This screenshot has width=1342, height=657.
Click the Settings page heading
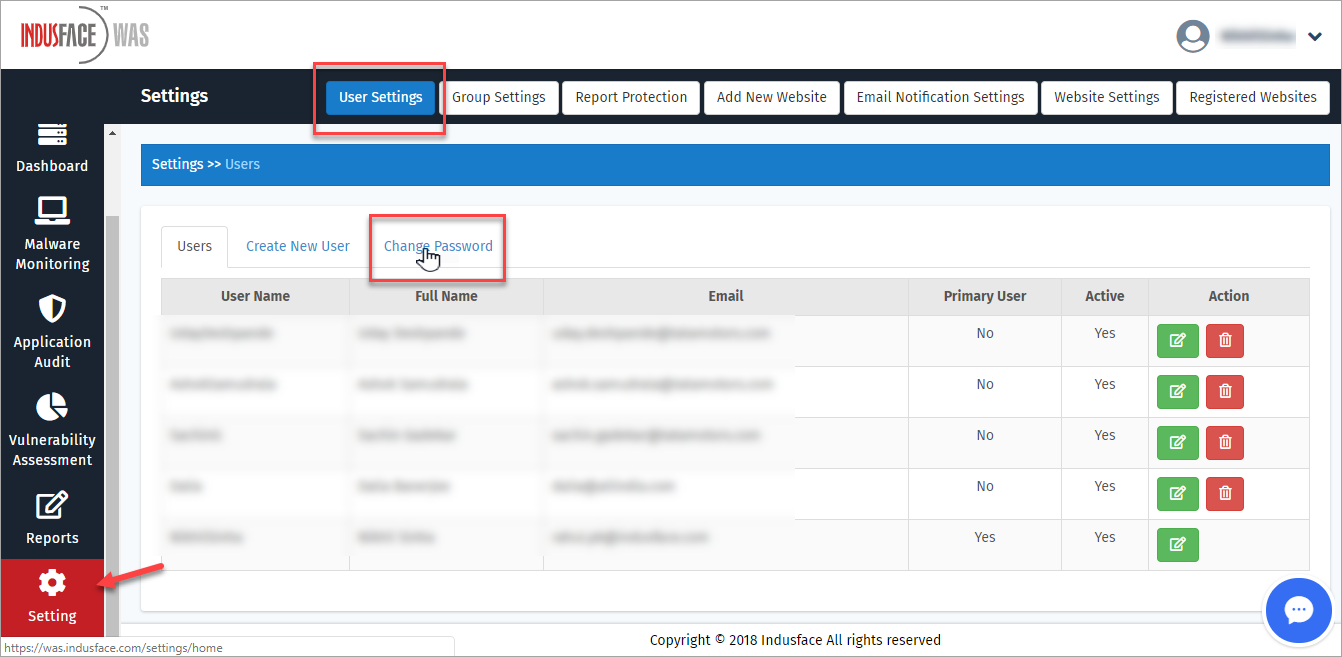[174, 96]
